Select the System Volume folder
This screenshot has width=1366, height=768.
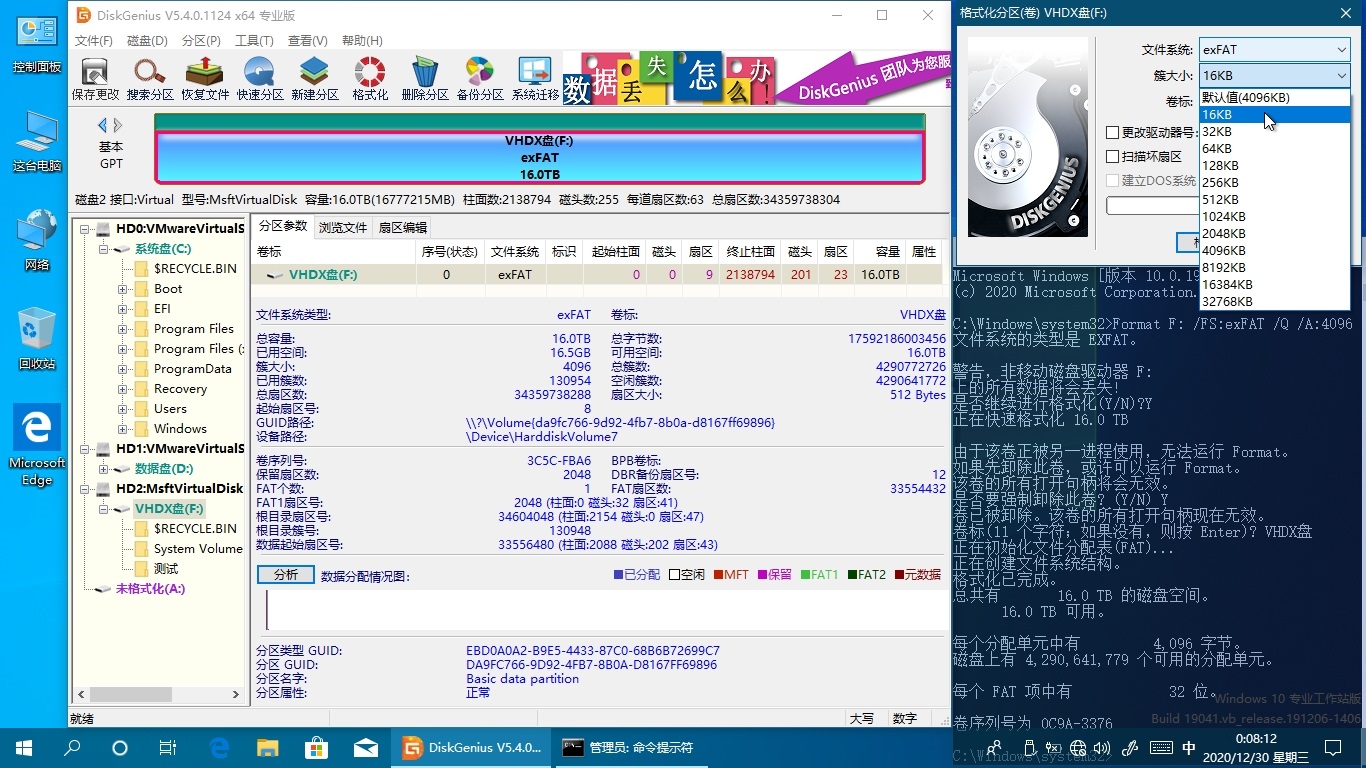[198, 549]
